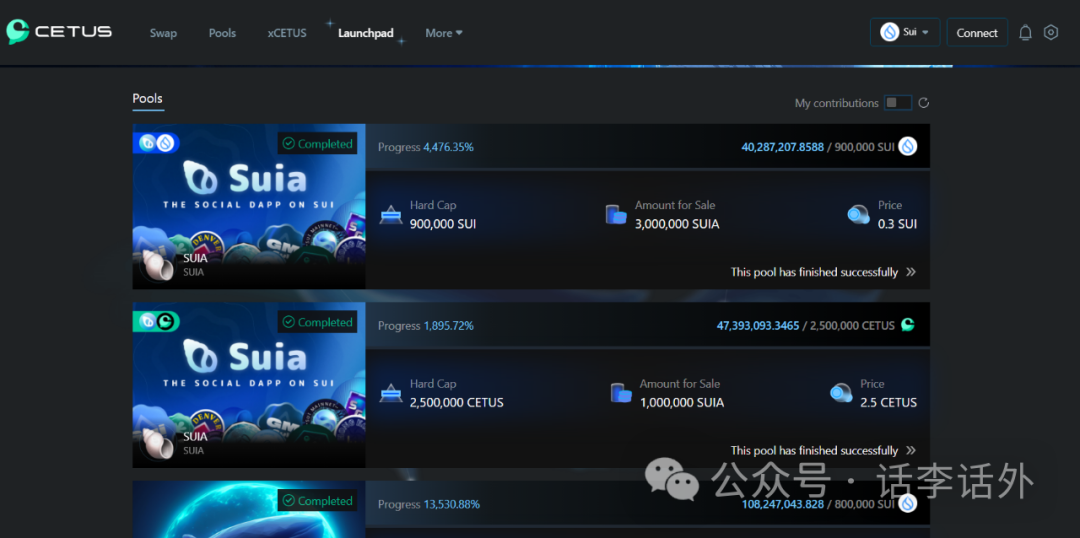
Task: Click the Completed badge on the first Suia card
Action: click(x=318, y=144)
